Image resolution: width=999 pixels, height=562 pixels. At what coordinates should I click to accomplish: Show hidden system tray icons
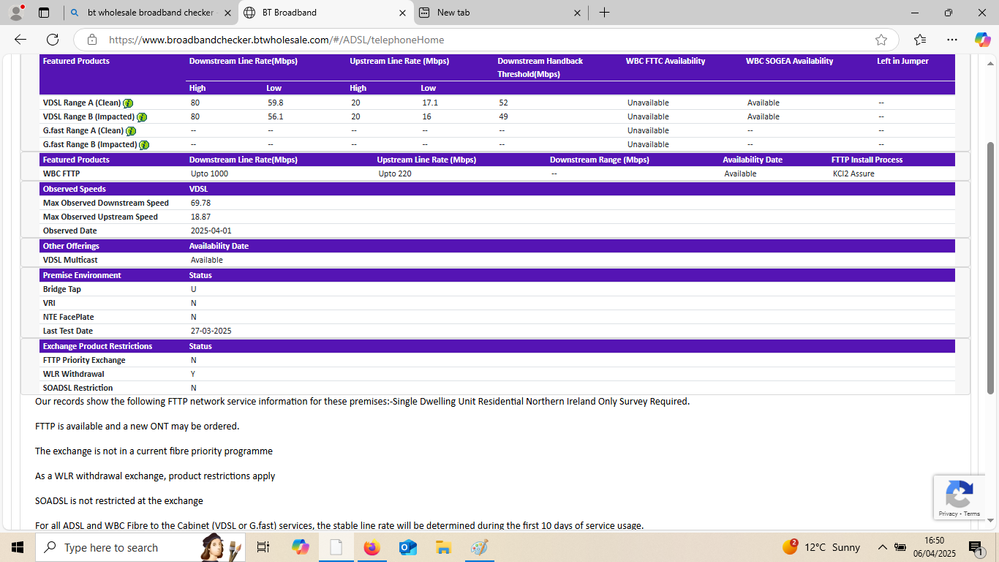pyautogui.click(x=882, y=547)
